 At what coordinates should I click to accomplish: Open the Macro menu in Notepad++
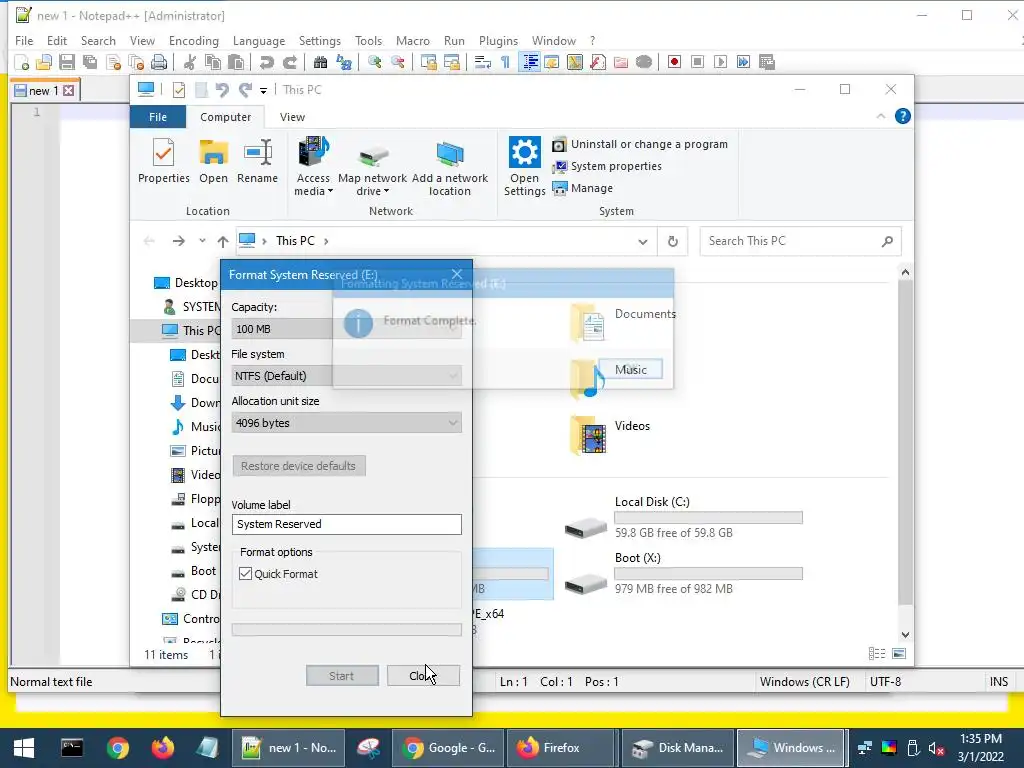click(413, 40)
